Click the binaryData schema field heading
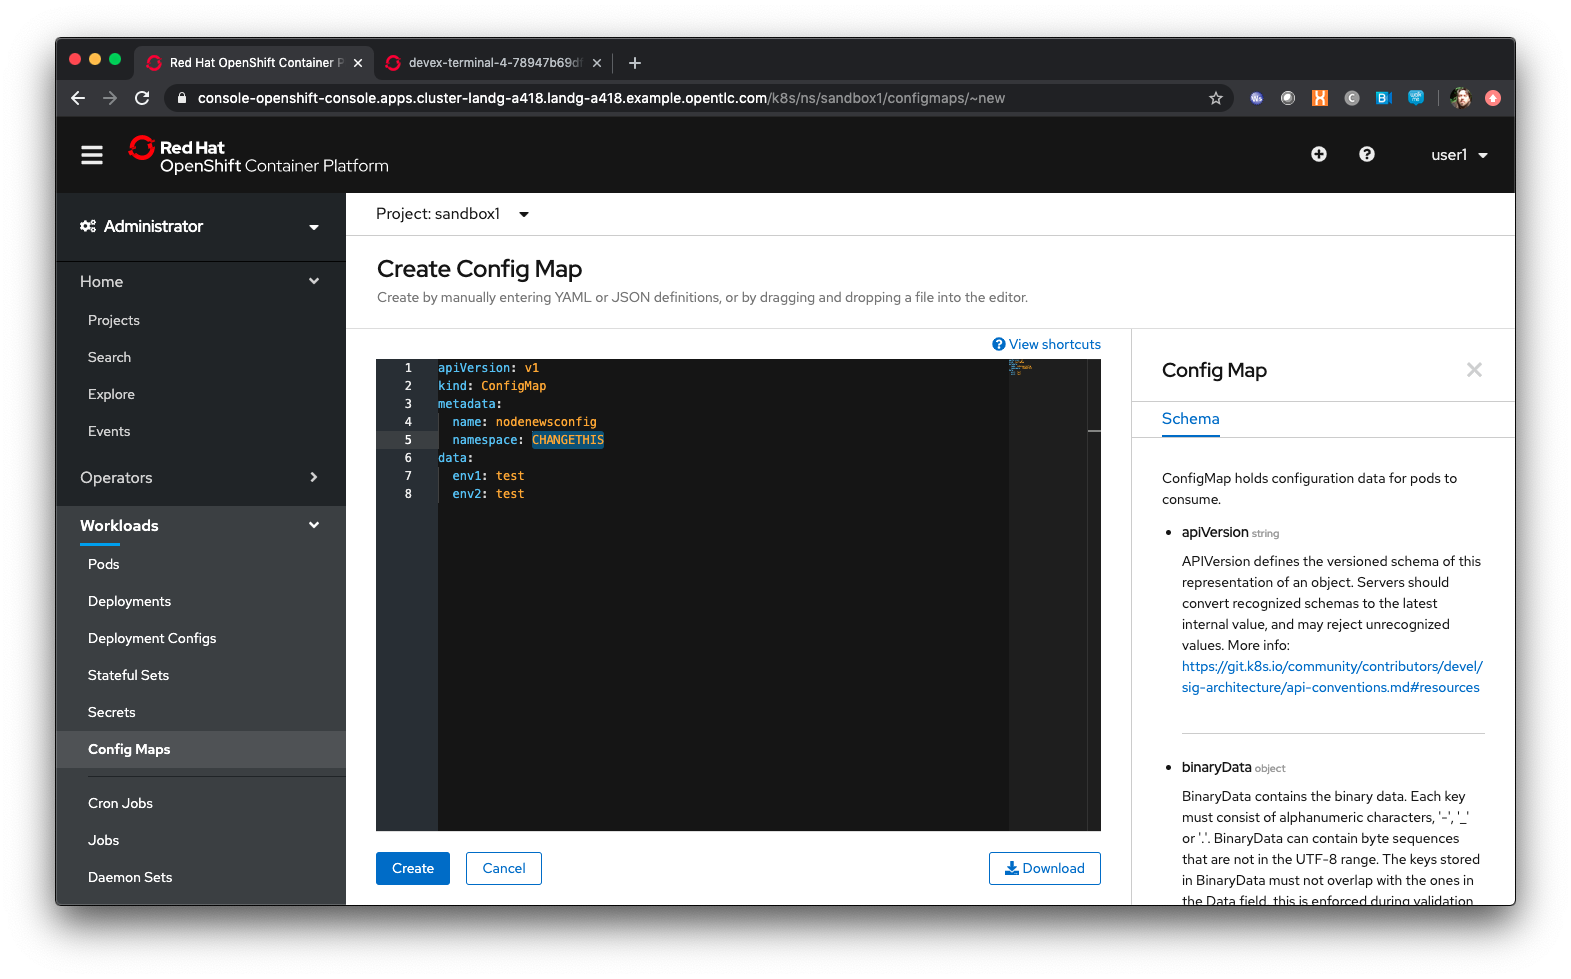The width and height of the screenshot is (1571, 979). [x=1216, y=767]
